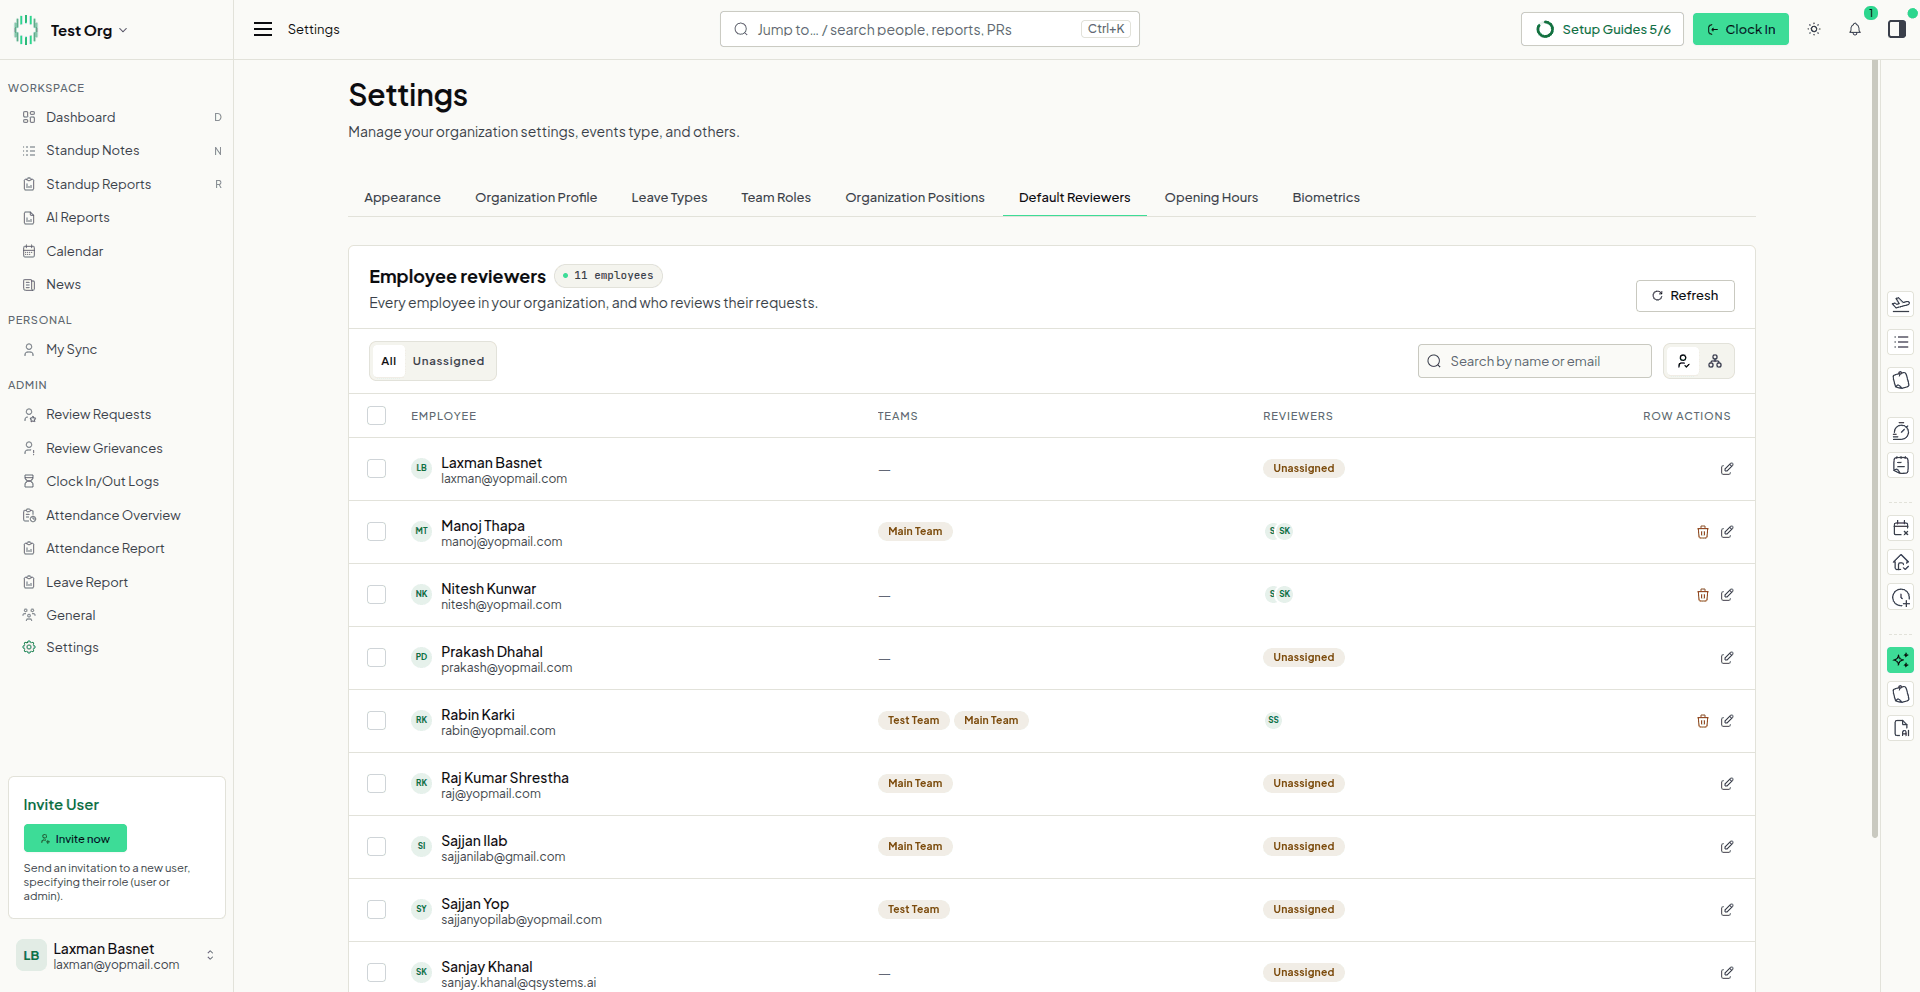This screenshot has height=992, width=1920.
Task: Switch to the Biometrics tab
Action: (1326, 198)
